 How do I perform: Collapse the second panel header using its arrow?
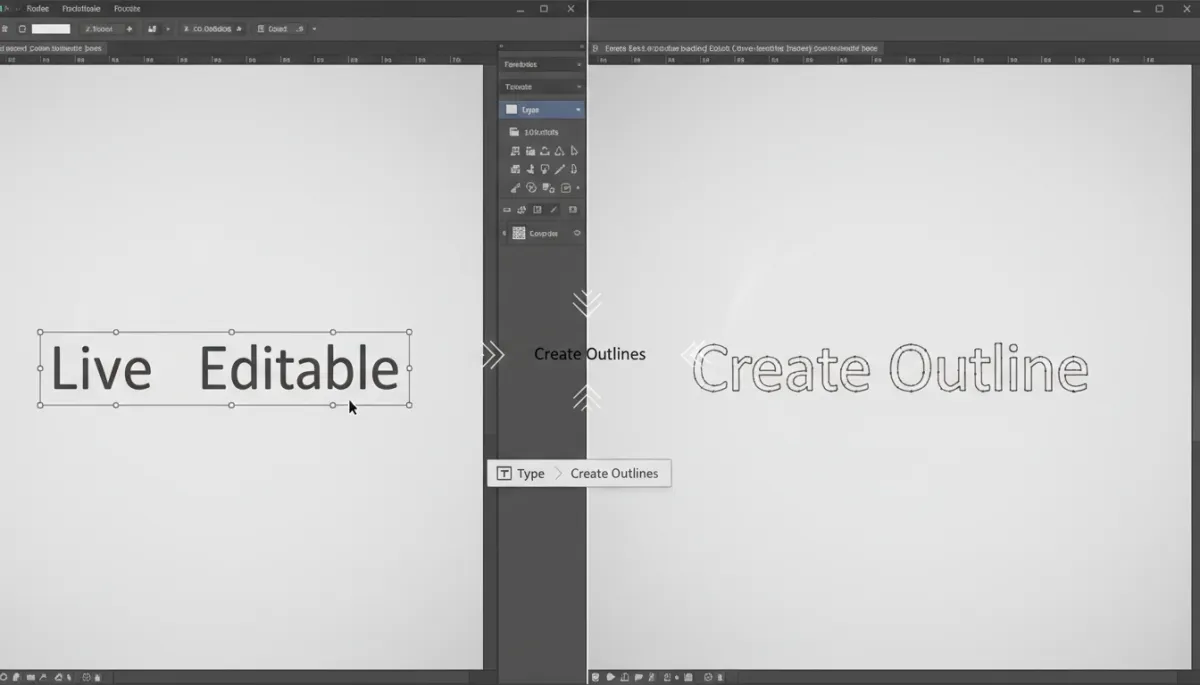click(578, 87)
